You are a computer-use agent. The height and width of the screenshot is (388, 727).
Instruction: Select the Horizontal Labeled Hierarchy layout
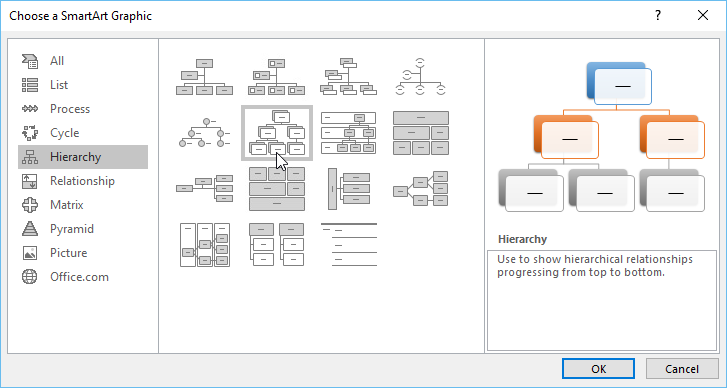[x=204, y=245]
